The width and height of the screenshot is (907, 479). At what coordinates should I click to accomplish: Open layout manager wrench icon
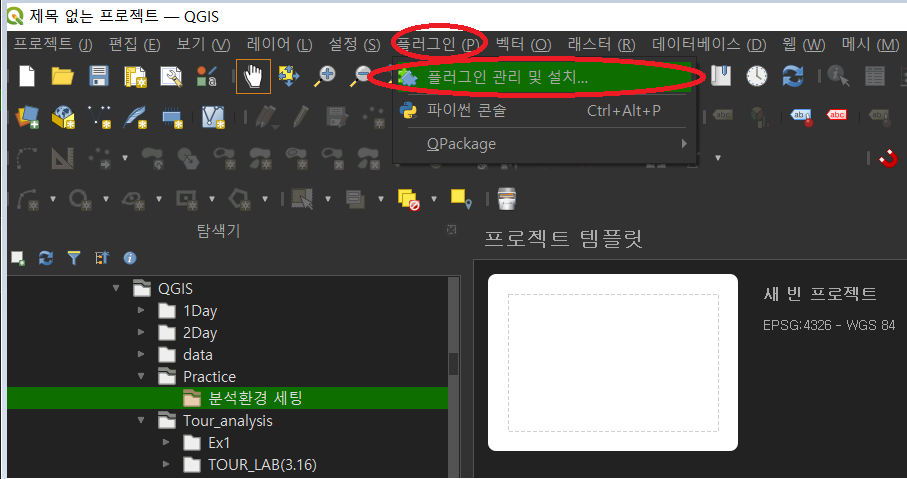click(x=171, y=76)
